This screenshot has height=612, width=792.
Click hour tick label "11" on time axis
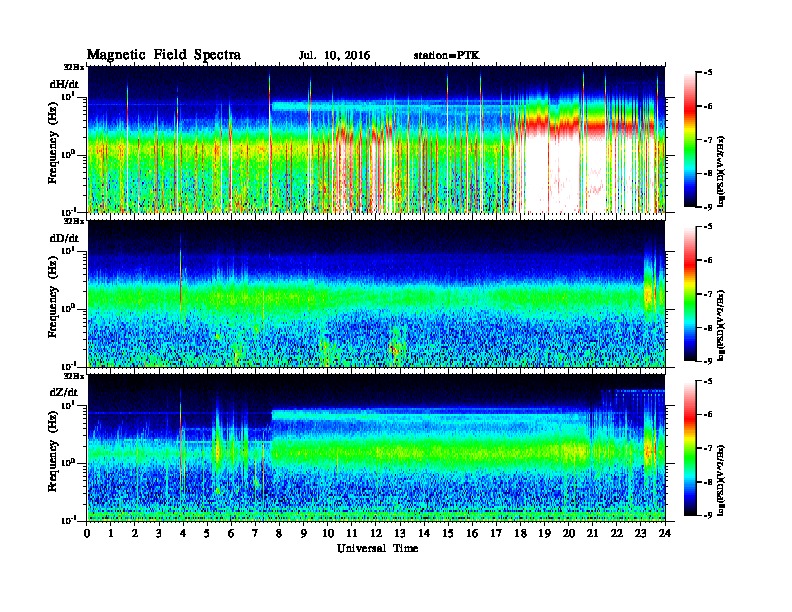(x=352, y=533)
